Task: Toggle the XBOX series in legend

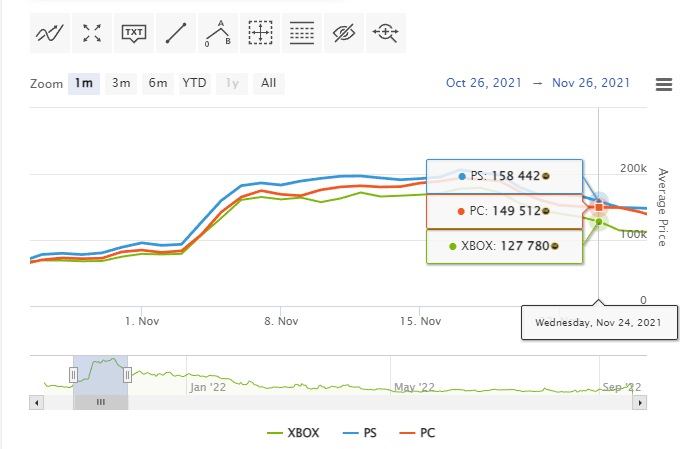Action: [x=294, y=433]
